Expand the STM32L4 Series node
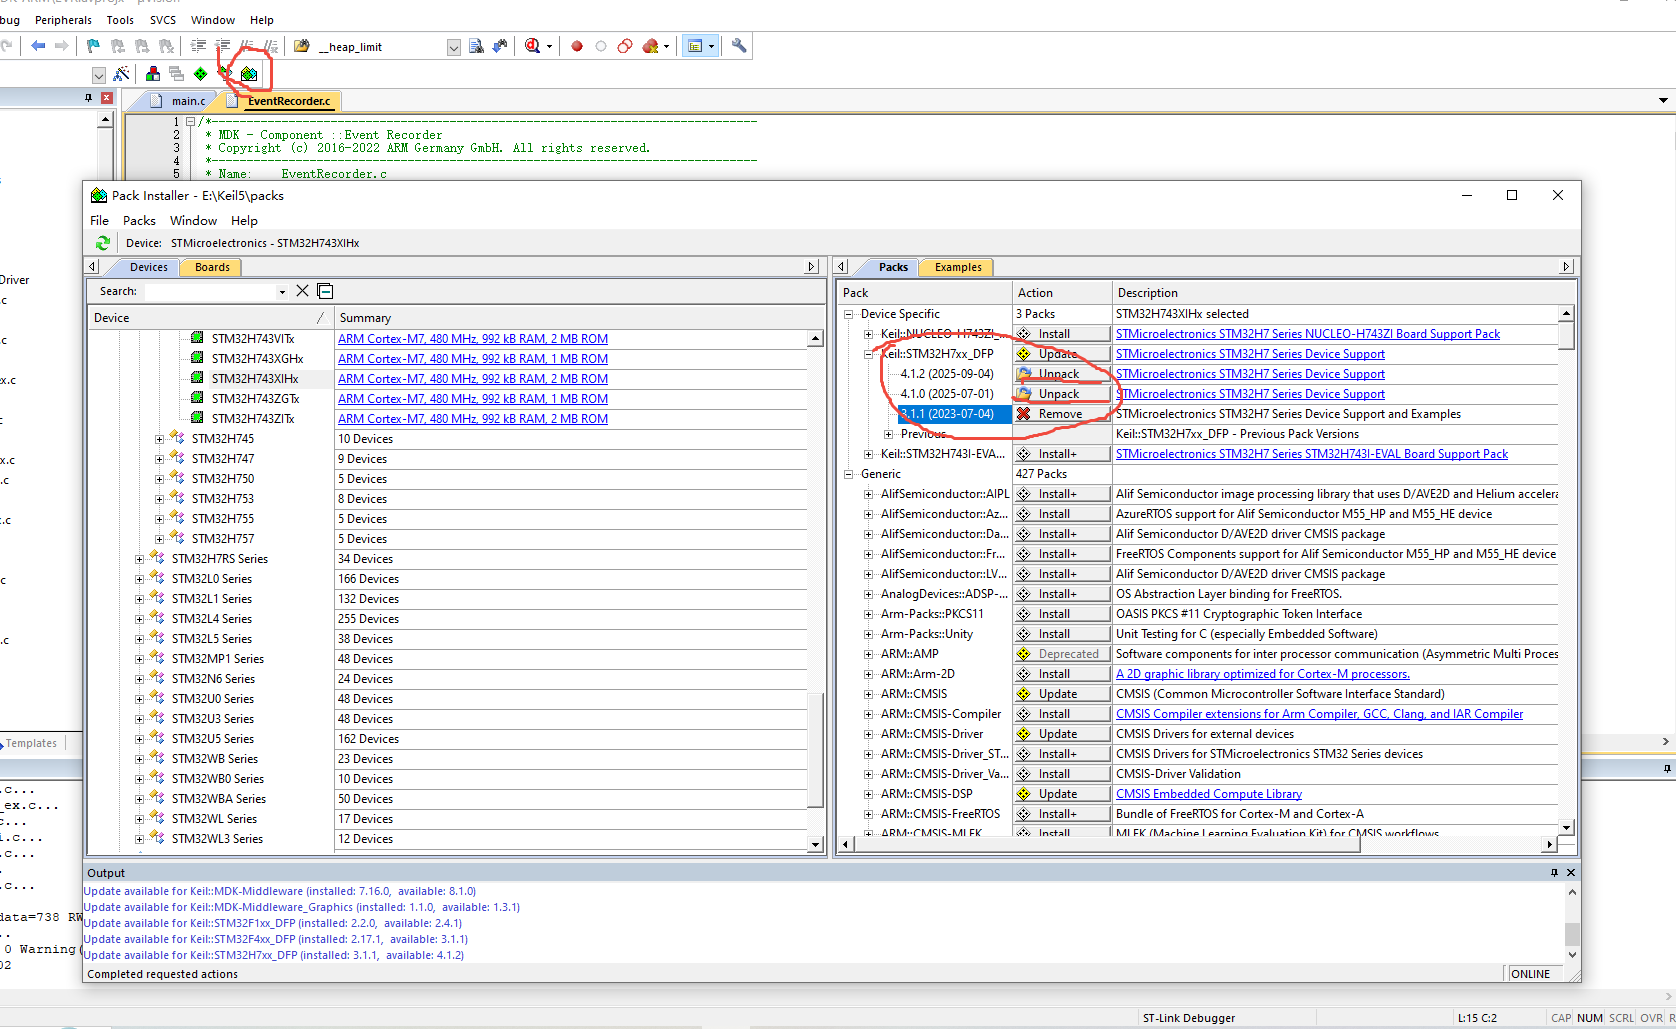The height and width of the screenshot is (1029, 1676). 139,619
